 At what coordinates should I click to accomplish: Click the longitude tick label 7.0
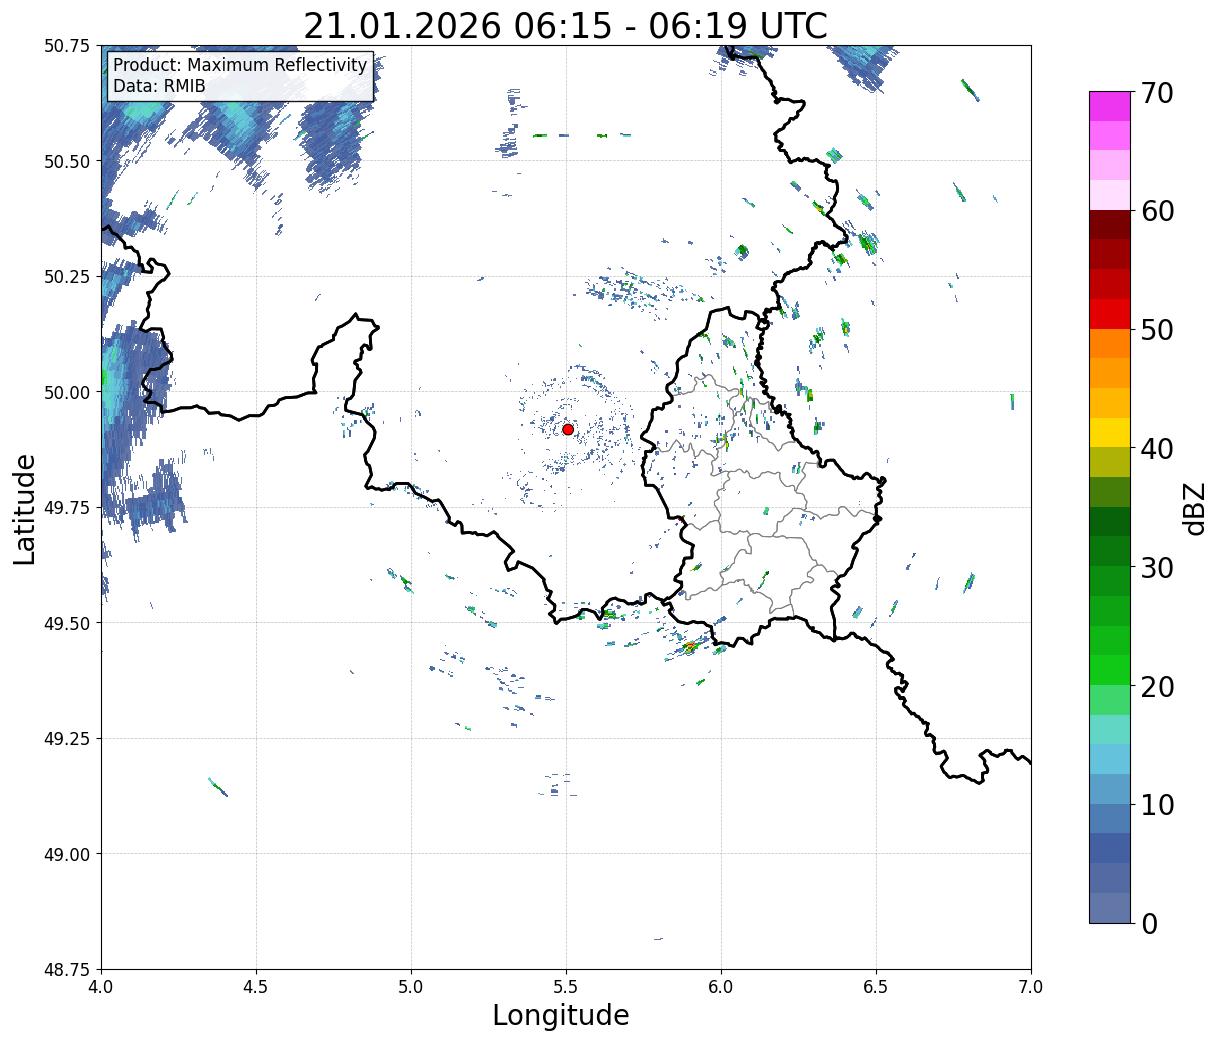(1031, 987)
